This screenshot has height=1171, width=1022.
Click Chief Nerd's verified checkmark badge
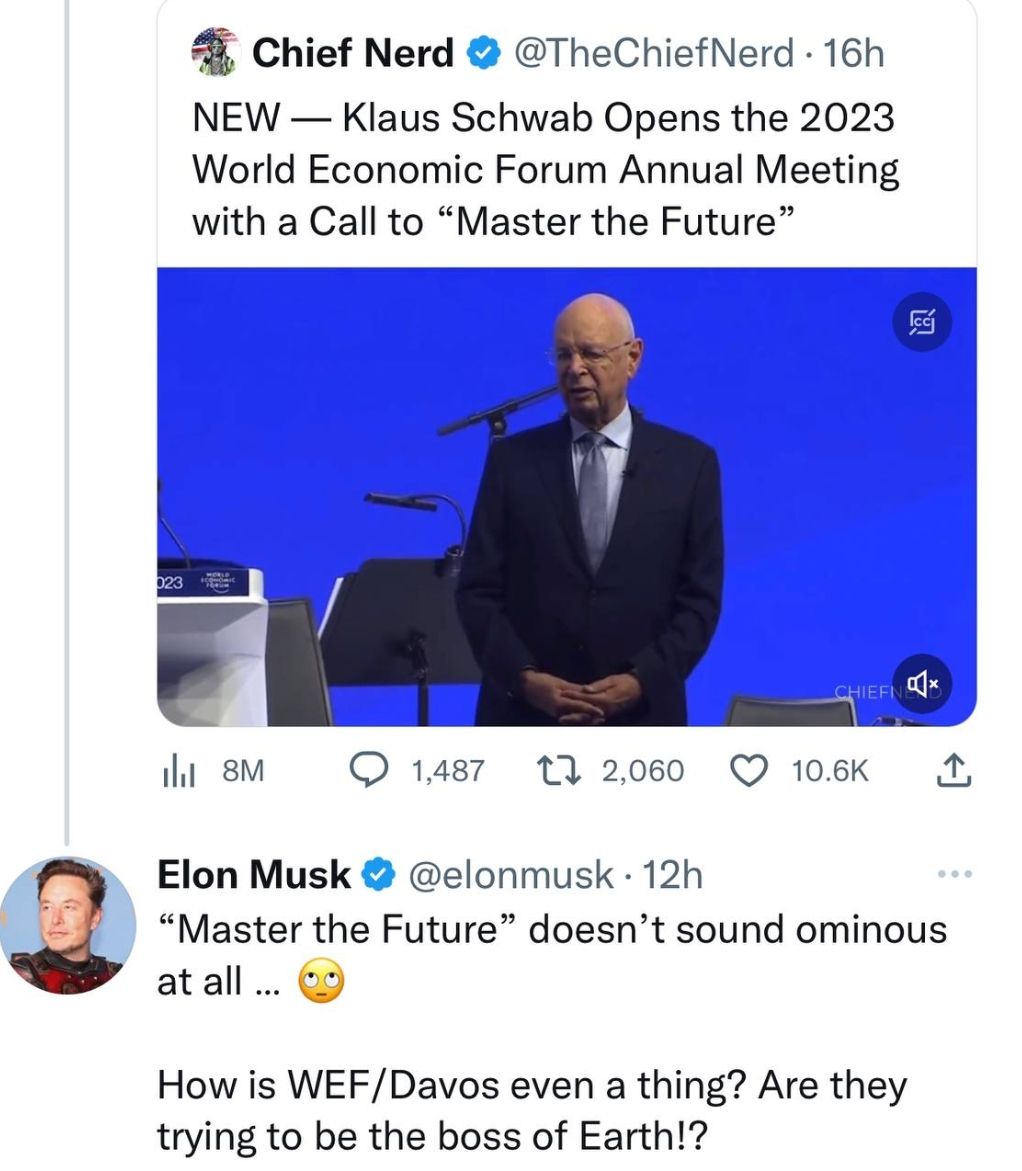484,53
